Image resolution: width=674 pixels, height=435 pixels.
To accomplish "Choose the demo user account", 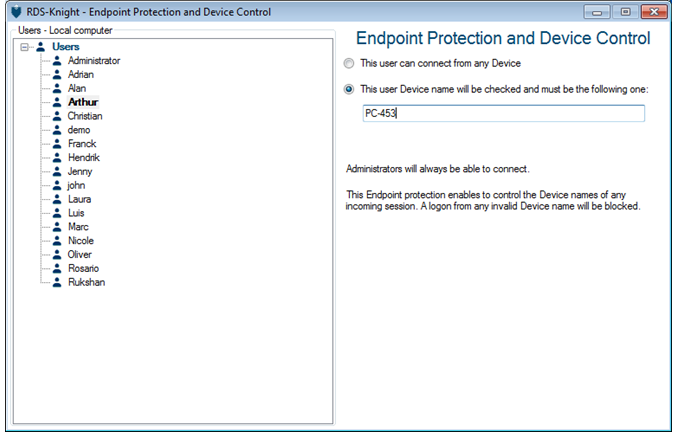I will (79, 130).
